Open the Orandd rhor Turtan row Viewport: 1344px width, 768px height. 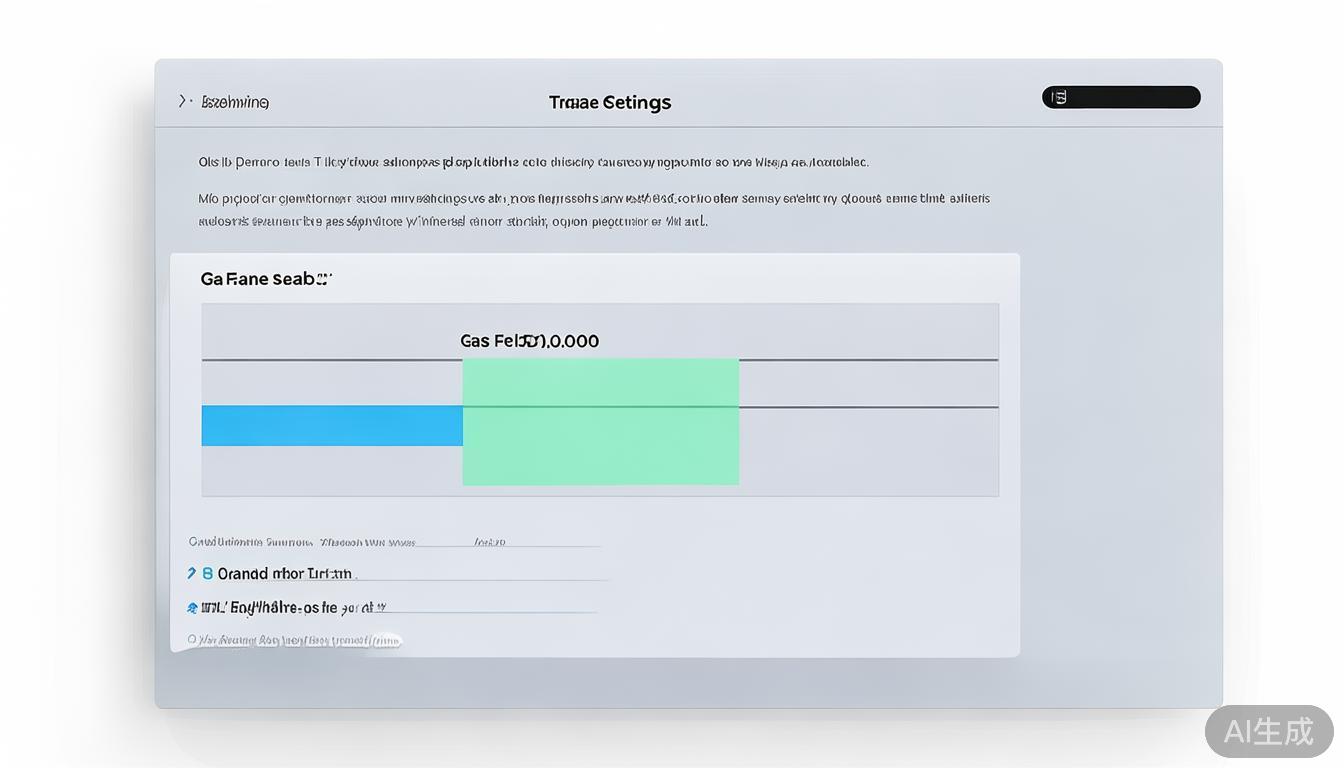(x=286, y=574)
